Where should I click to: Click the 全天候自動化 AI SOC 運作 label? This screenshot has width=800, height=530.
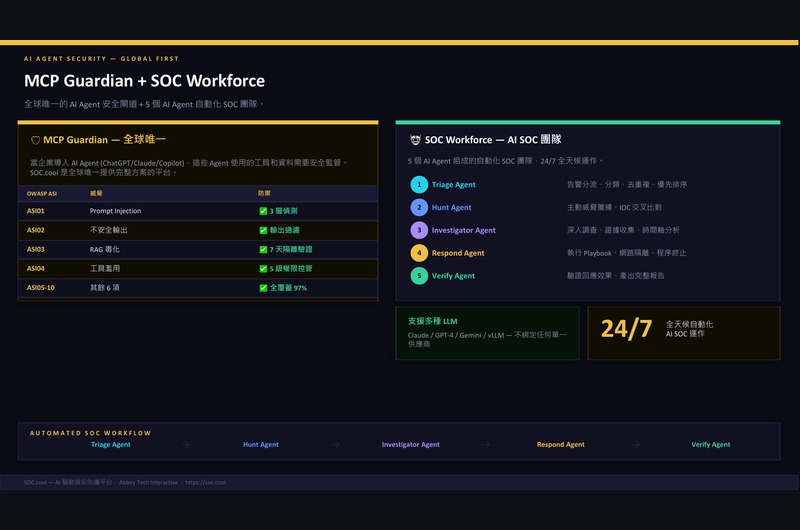pyautogui.click(x=689, y=329)
